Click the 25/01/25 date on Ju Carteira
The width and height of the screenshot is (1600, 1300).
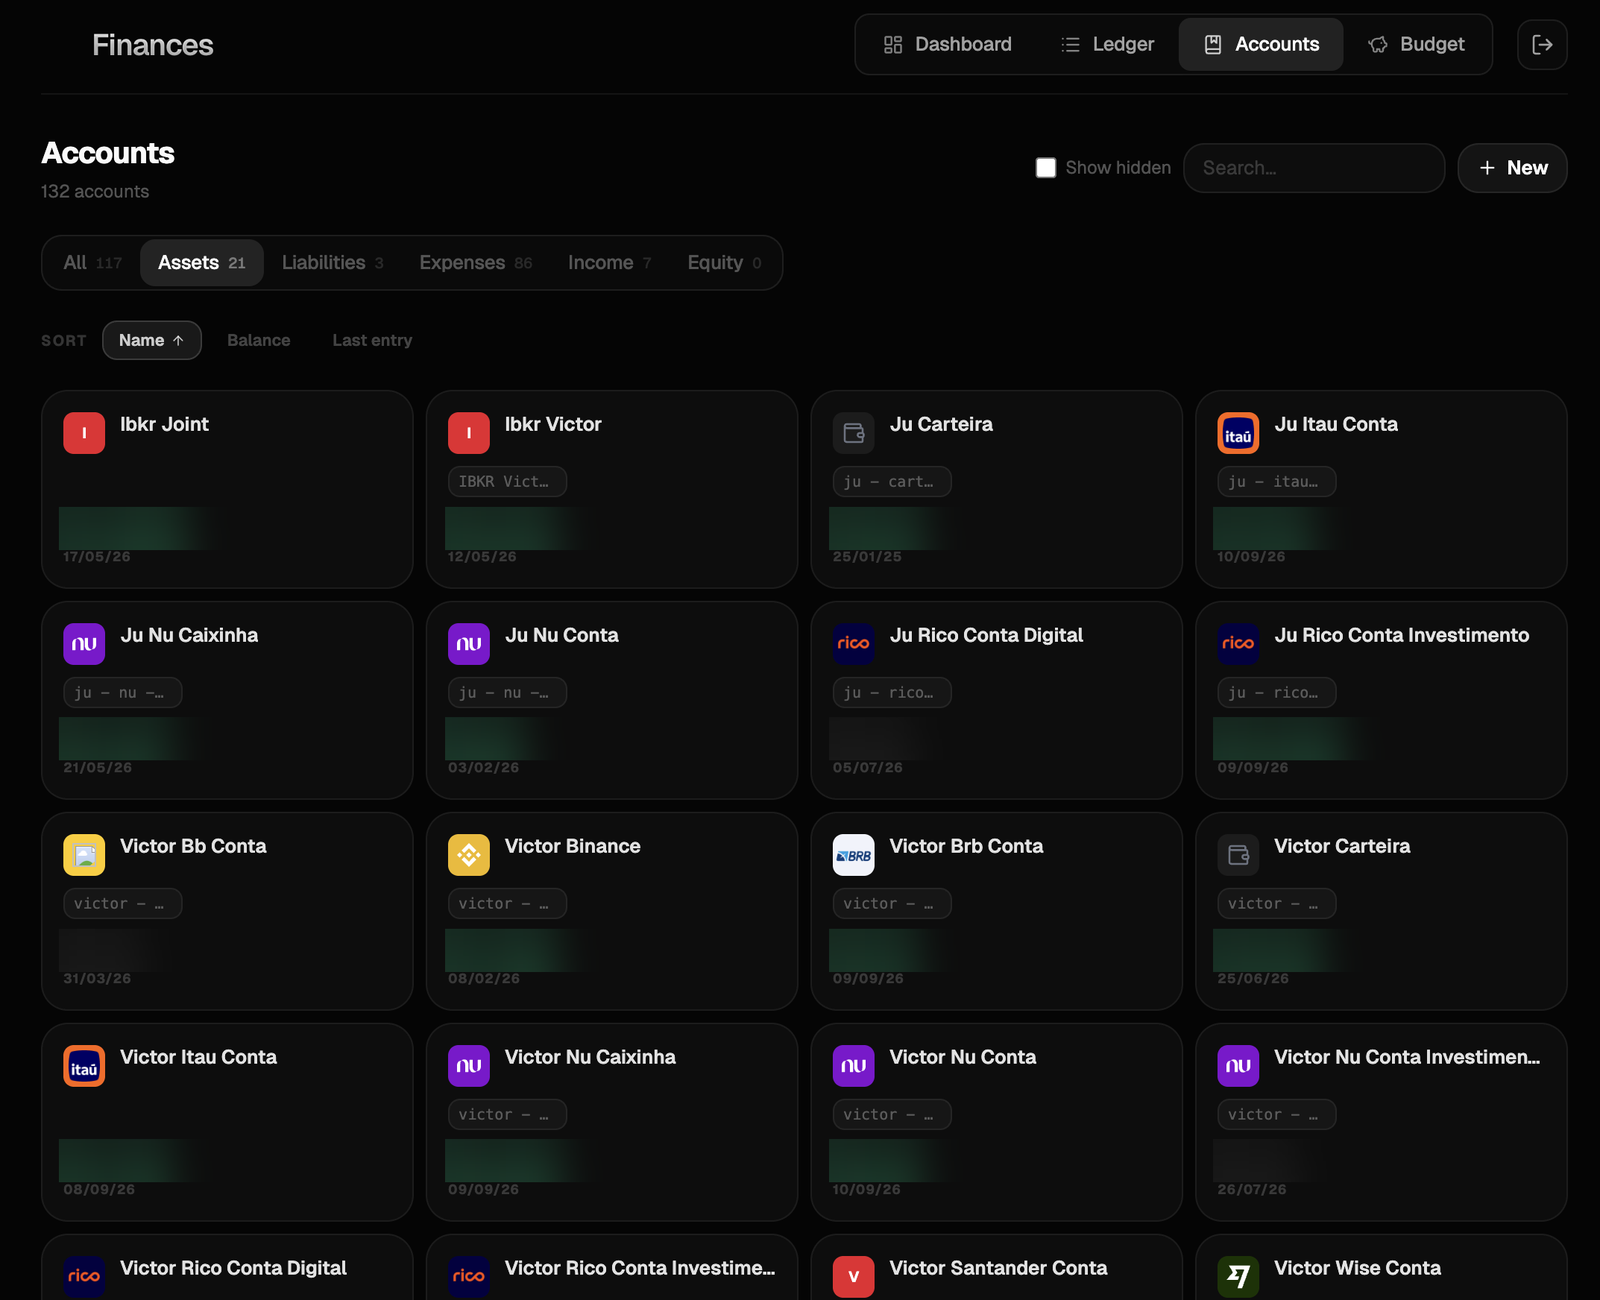(867, 557)
